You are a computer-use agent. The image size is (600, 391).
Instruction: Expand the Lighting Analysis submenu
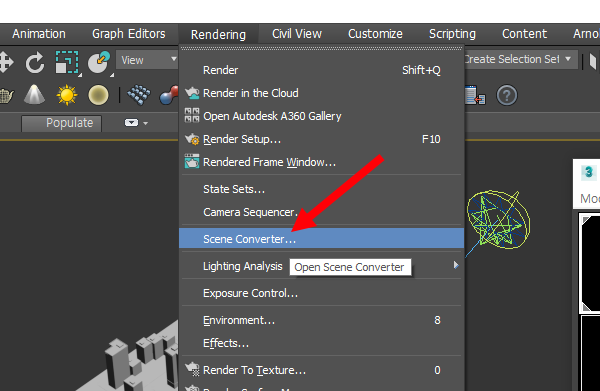pos(321,266)
